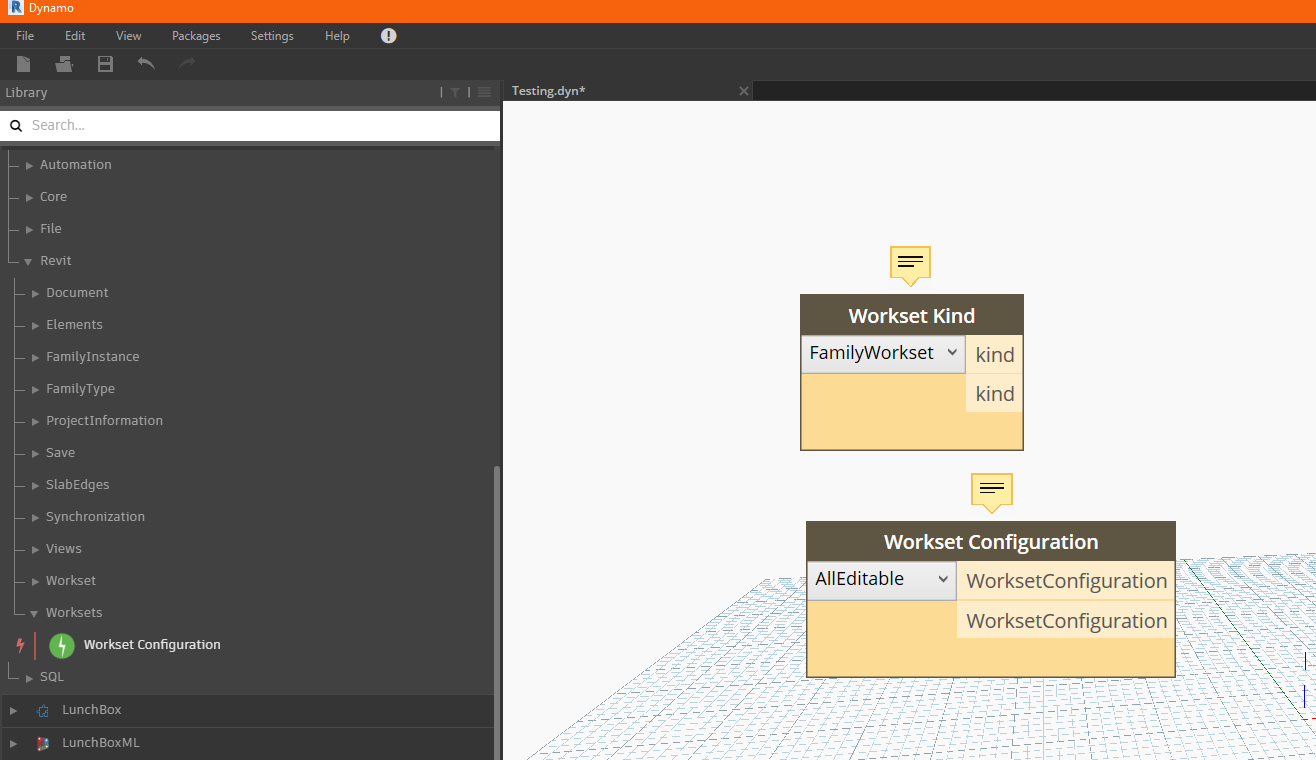
Task: Expand the LunchBoxML package
Action: (13, 743)
